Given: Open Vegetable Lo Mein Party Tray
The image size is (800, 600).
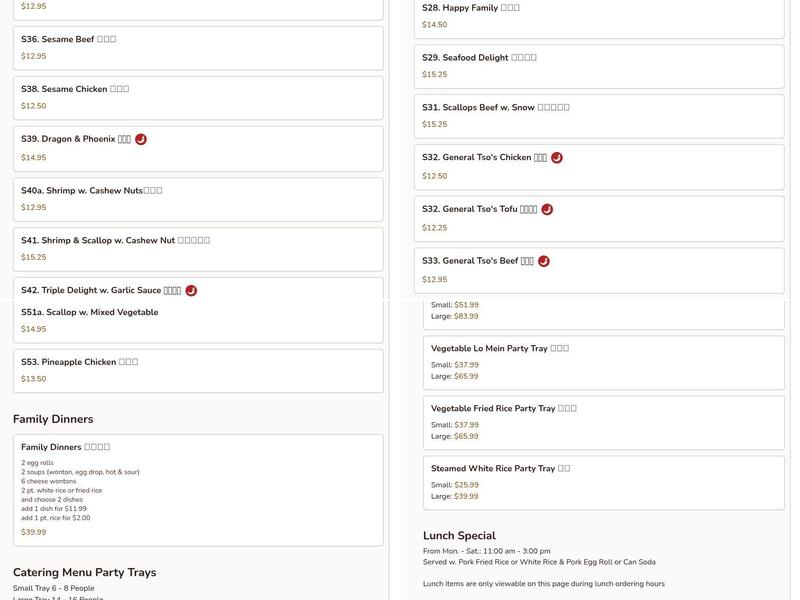Looking at the screenshot, I should coord(603,362).
